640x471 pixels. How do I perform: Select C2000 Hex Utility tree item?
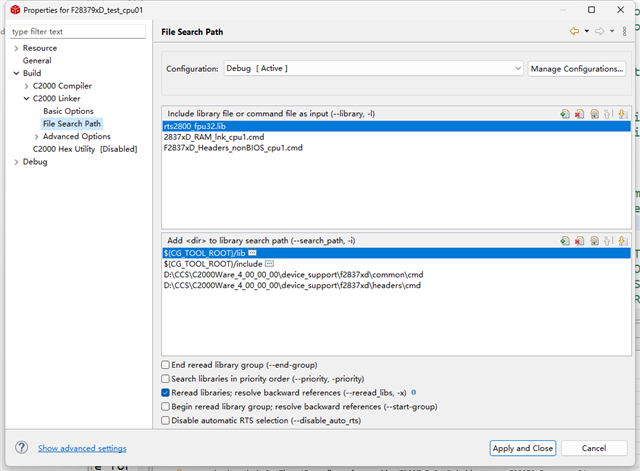[x=84, y=149]
